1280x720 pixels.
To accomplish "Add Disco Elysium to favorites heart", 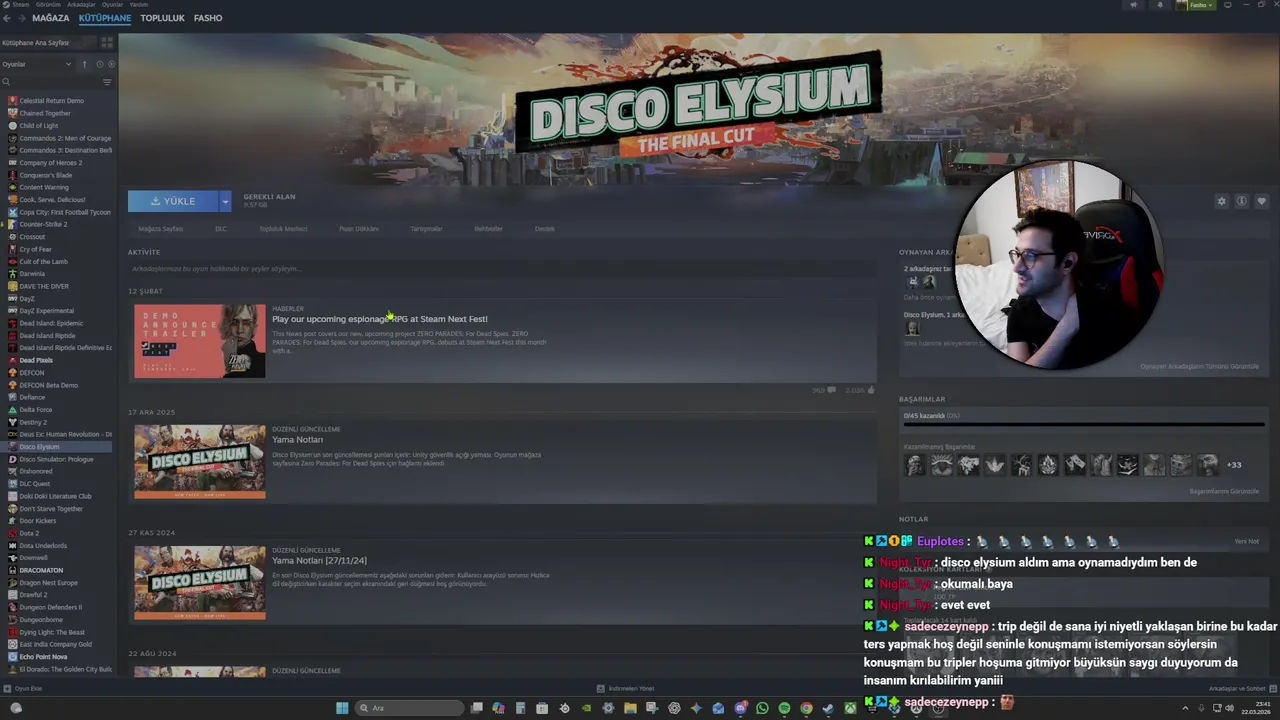I will (x=1261, y=201).
